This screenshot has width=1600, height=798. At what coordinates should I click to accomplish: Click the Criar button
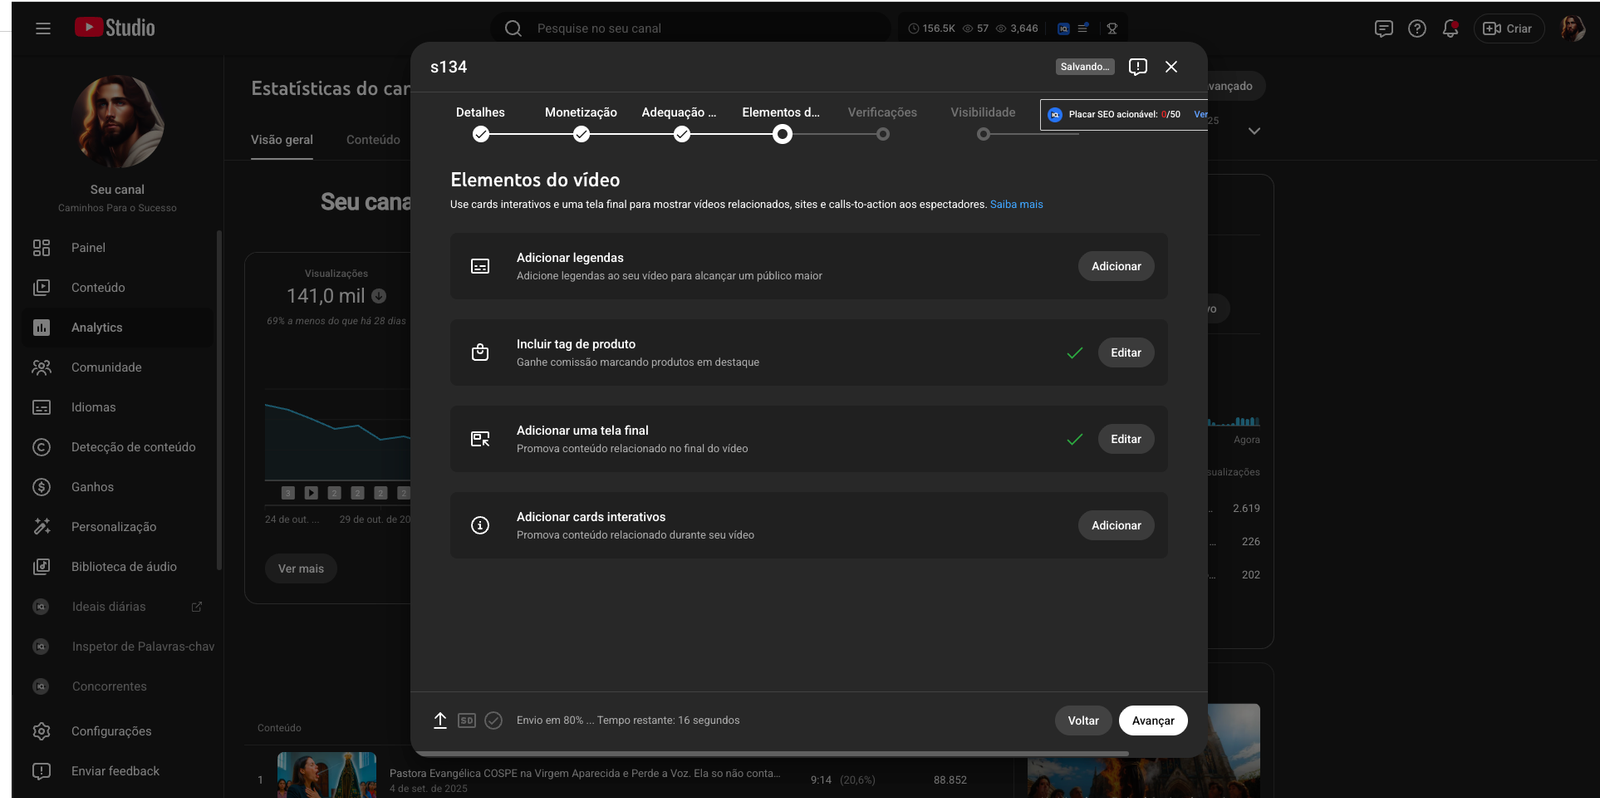pyautogui.click(x=1508, y=28)
